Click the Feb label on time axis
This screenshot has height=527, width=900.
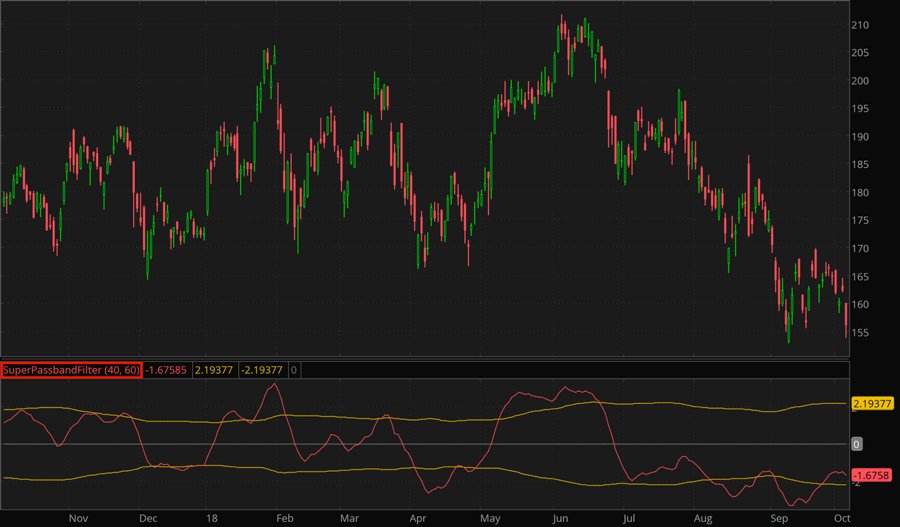pyautogui.click(x=284, y=519)
